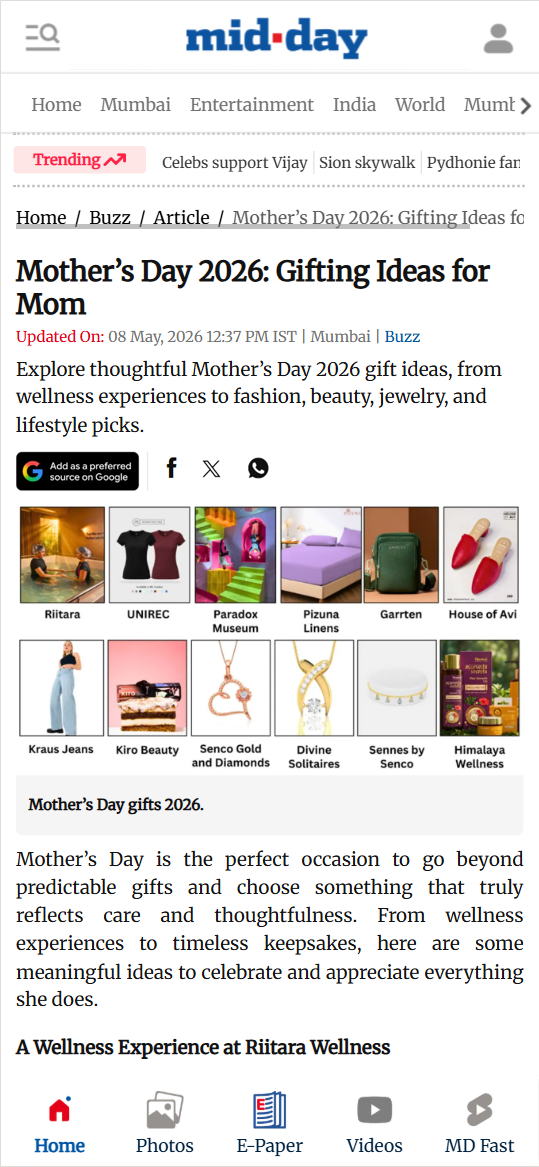539x1167 pixels.
Task: Share article on Facebook
Action: 171,468
